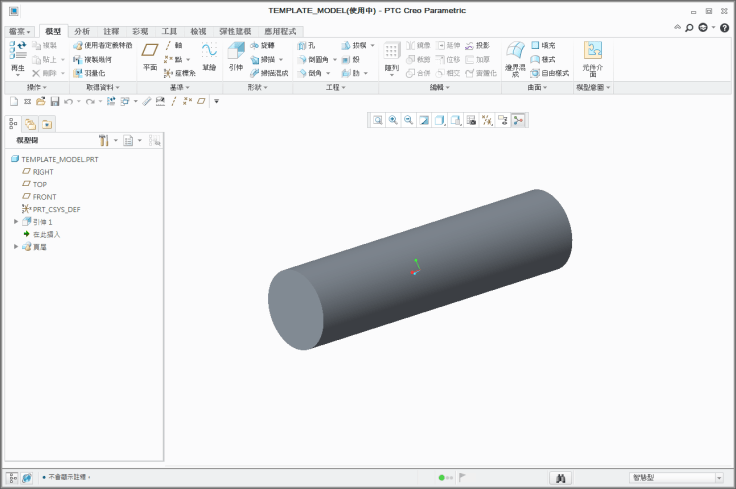Click the zoom in magnifier icon

(x=393, y=120)
